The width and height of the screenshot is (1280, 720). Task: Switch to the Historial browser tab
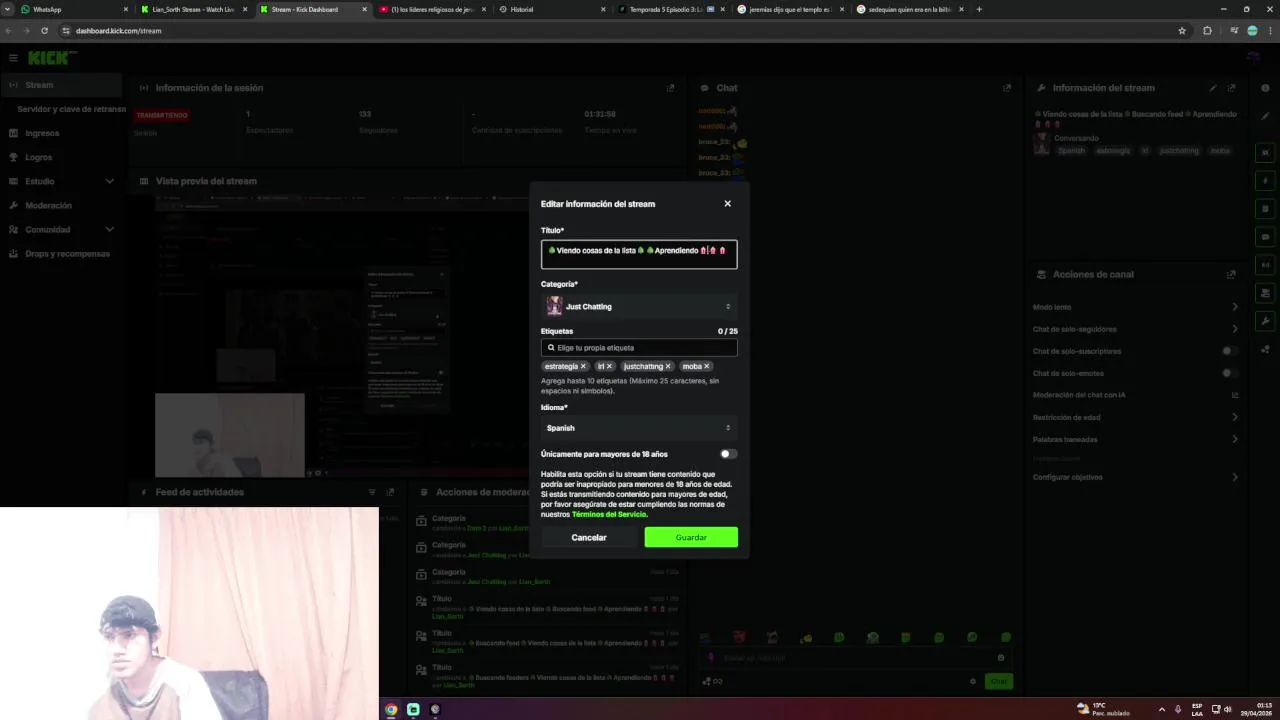point(552,9)
